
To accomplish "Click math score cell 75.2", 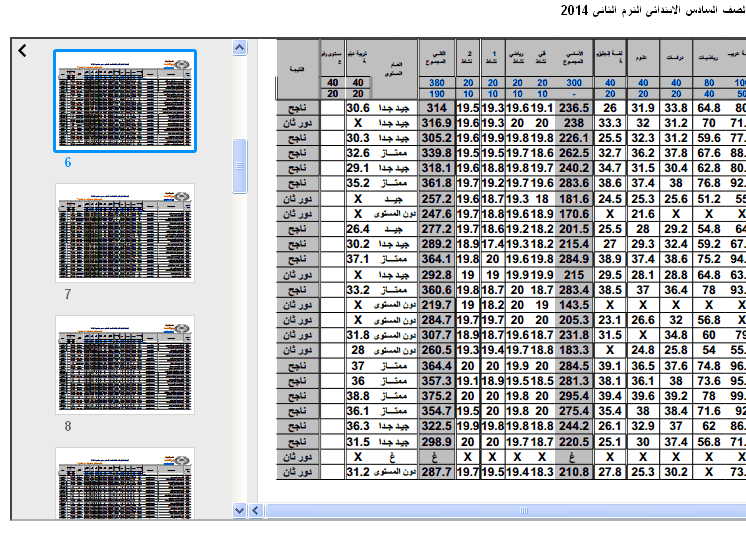I will click(709, 259).
